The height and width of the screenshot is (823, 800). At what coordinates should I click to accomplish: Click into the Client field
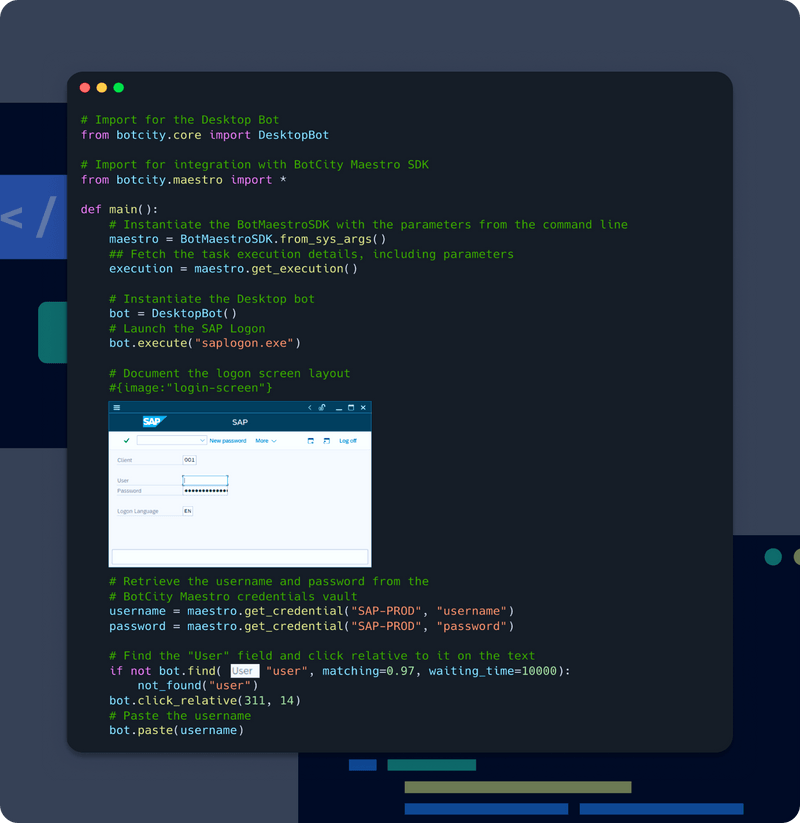click(189, 460)
